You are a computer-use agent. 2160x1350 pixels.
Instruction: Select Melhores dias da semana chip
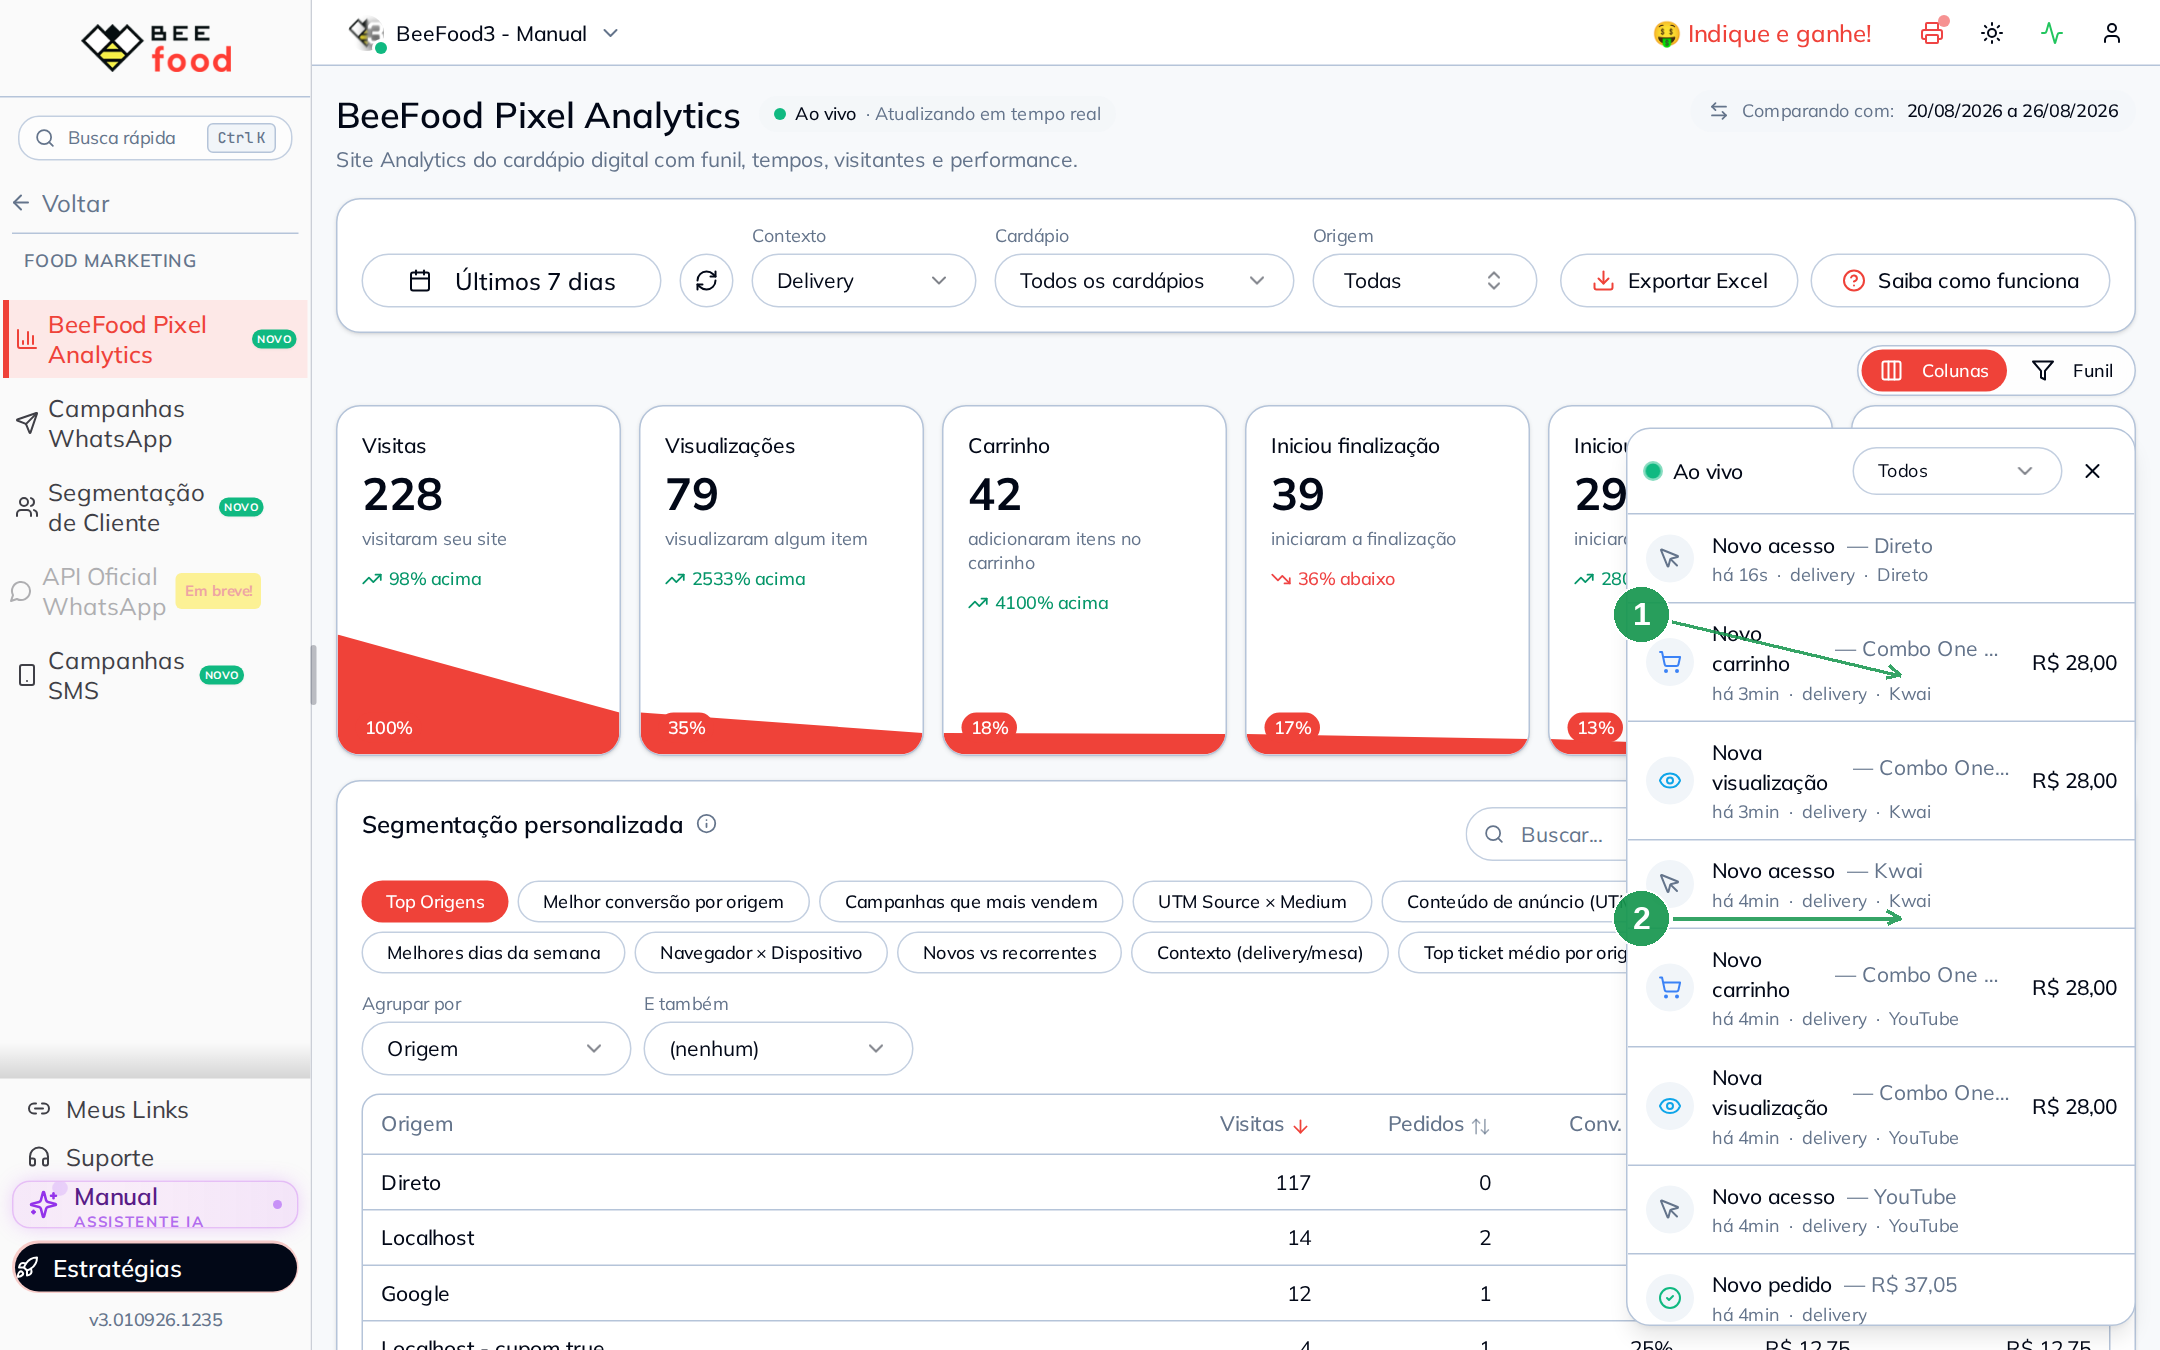tap(493, 953)
